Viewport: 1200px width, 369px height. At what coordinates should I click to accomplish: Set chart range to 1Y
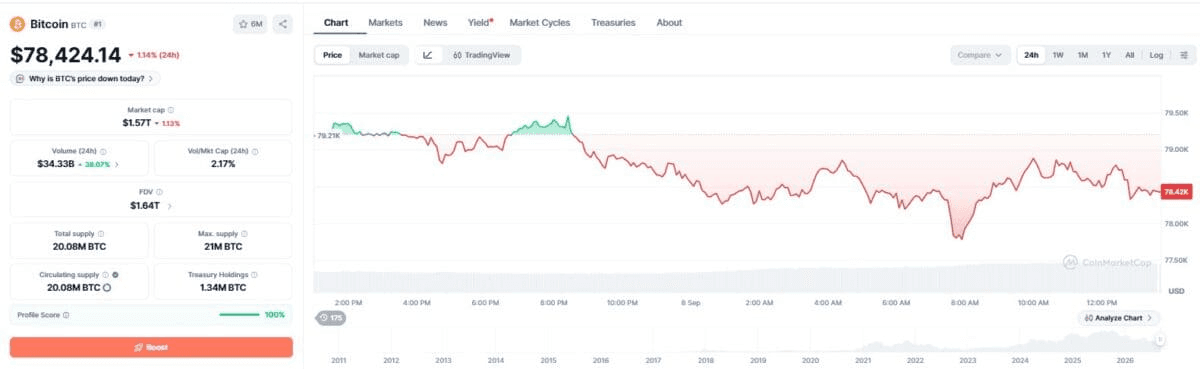click(1106, 55)
